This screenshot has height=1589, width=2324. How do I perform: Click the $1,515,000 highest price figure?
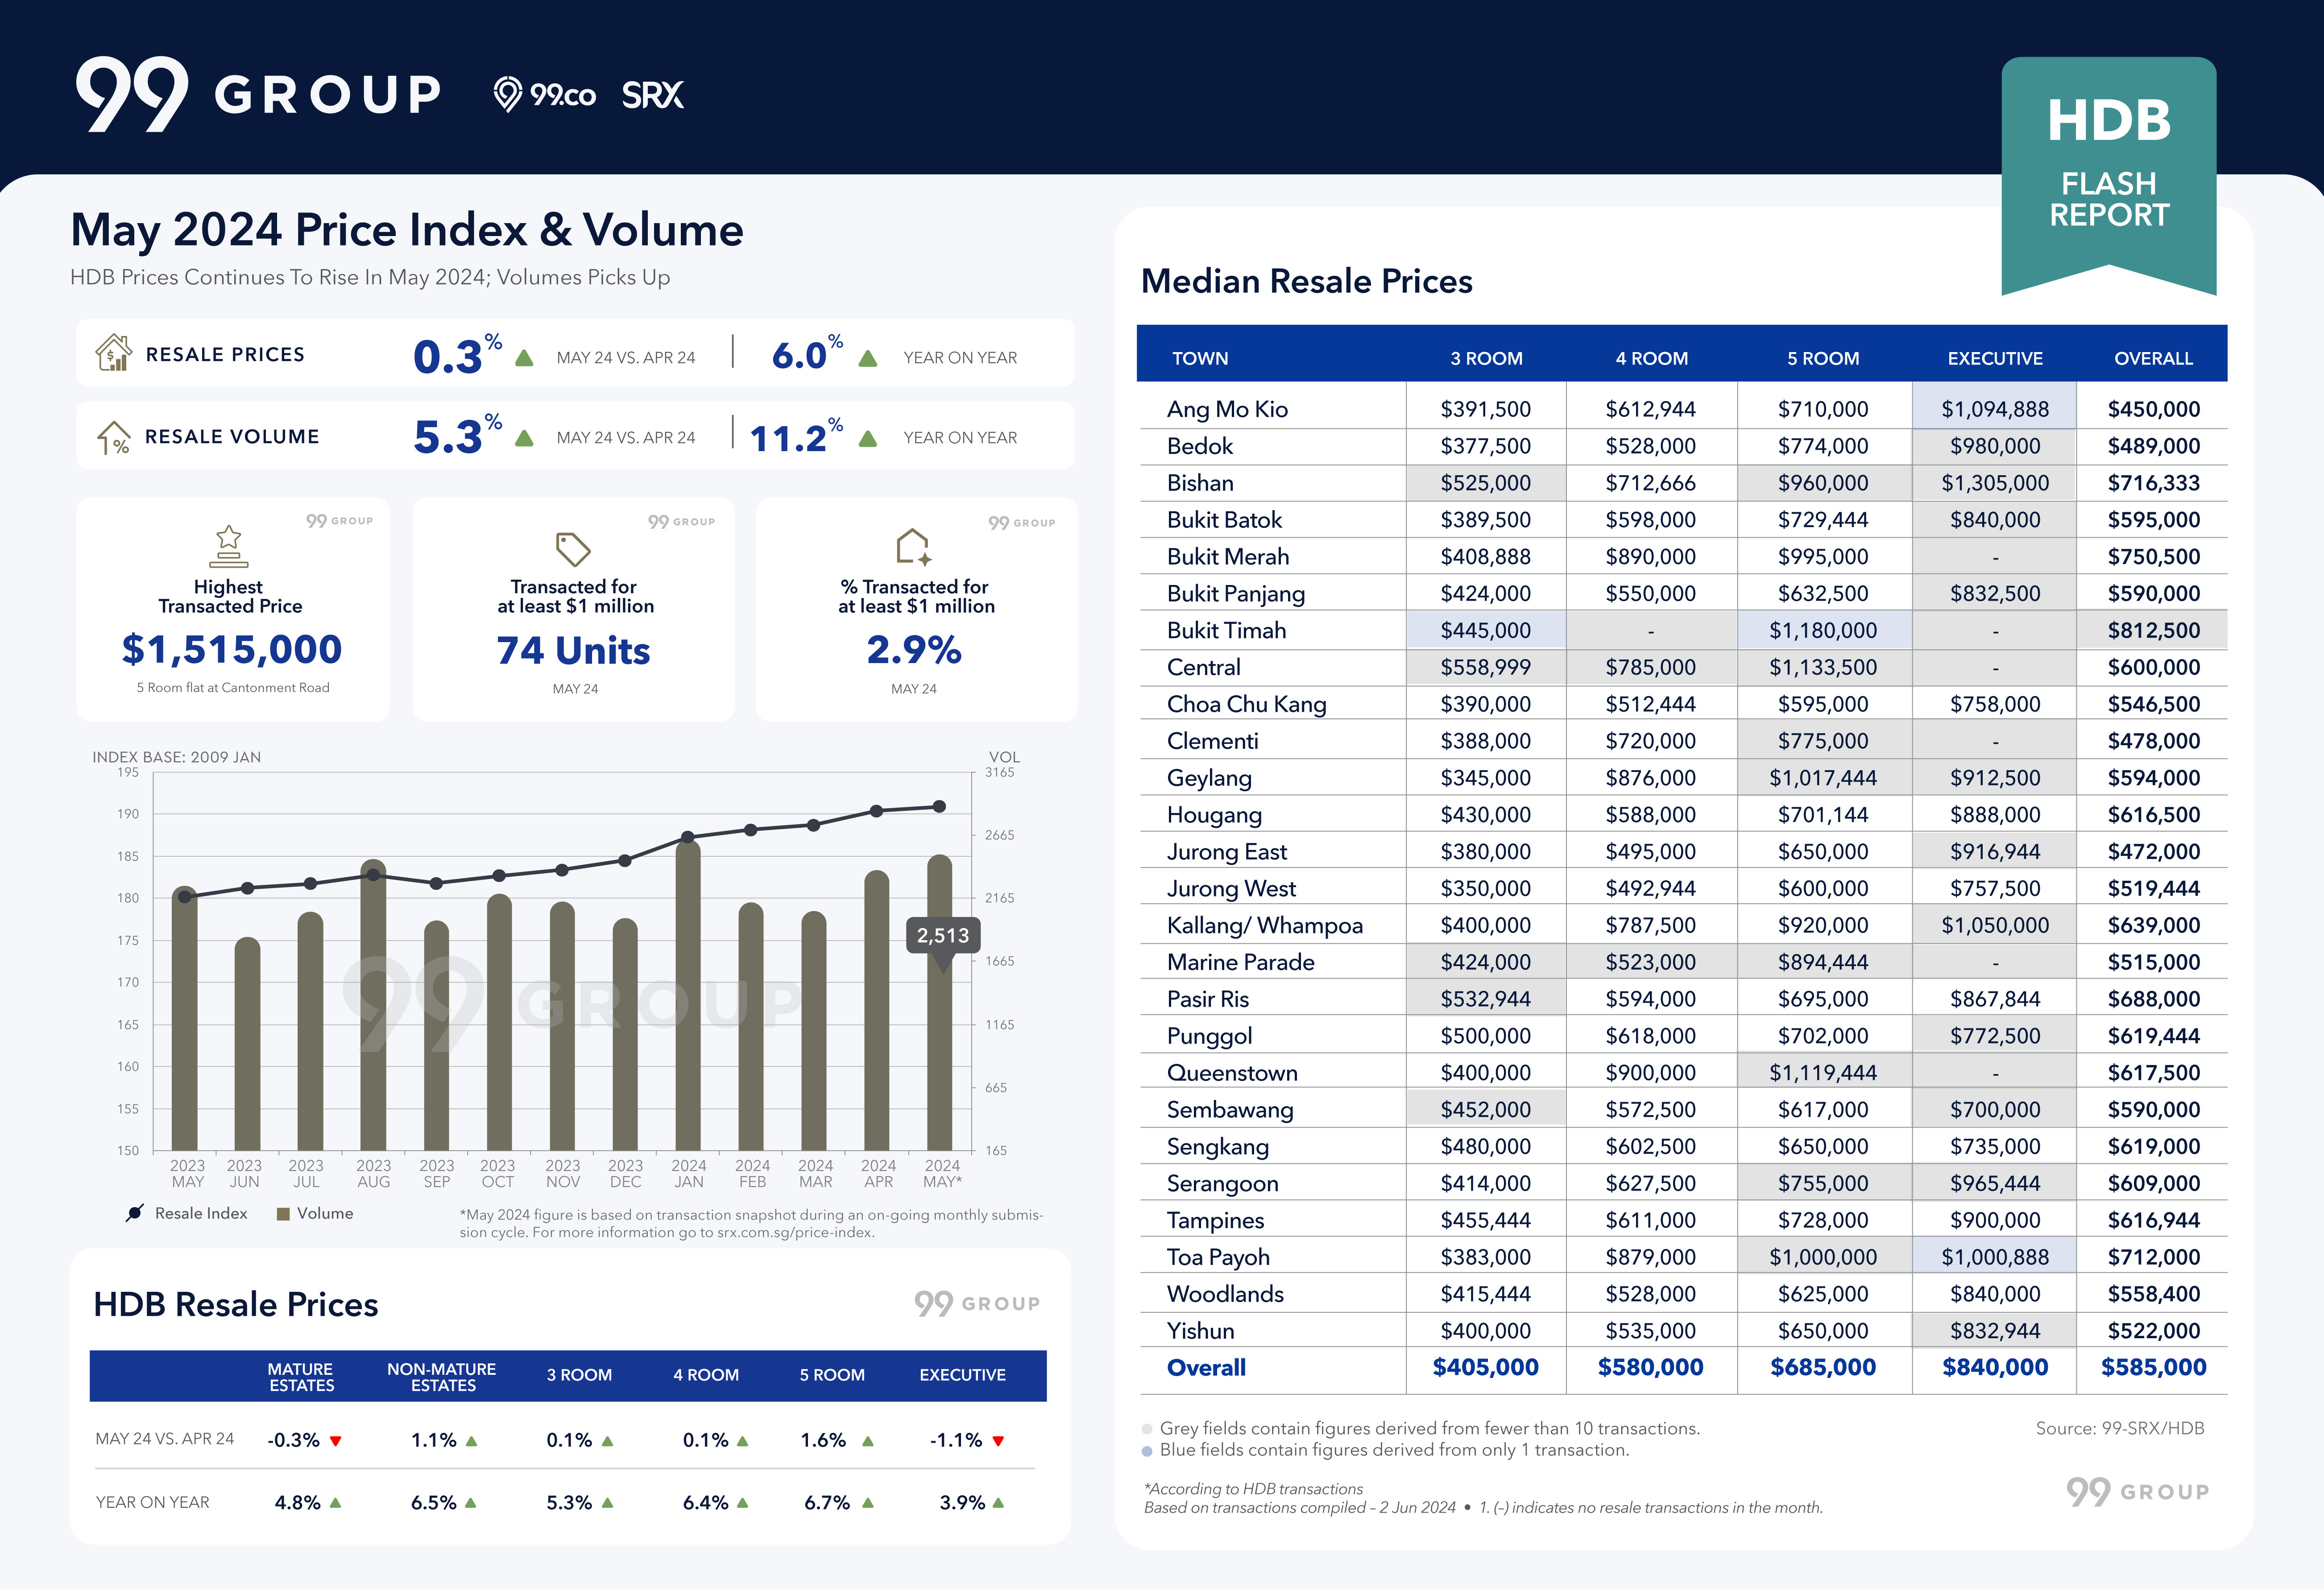(232, 650)
